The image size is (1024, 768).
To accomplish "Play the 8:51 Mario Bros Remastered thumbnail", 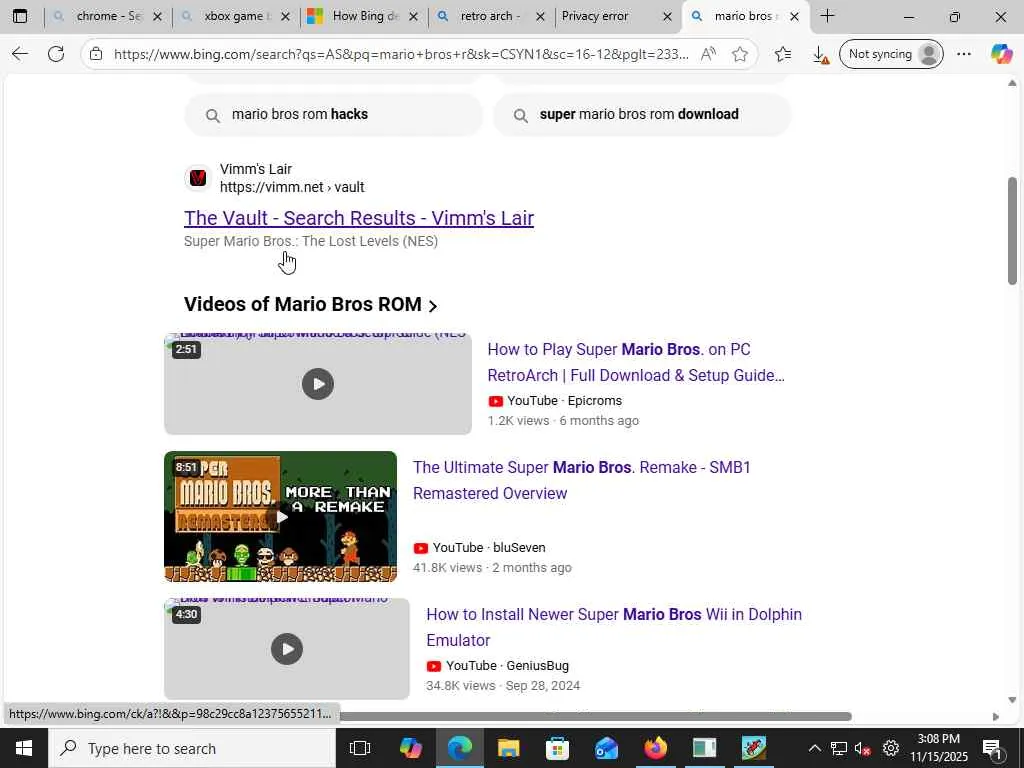I will click(281, 517).
